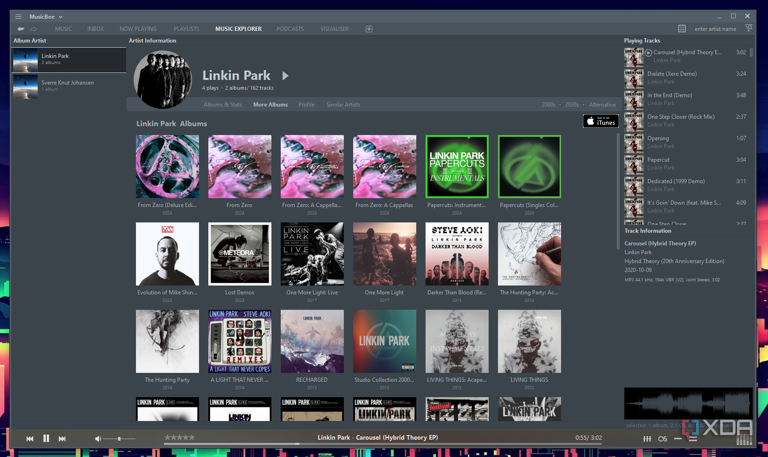768x457 pixels.
Task: Open the Albums & Stats section
Action: (223, 104)
